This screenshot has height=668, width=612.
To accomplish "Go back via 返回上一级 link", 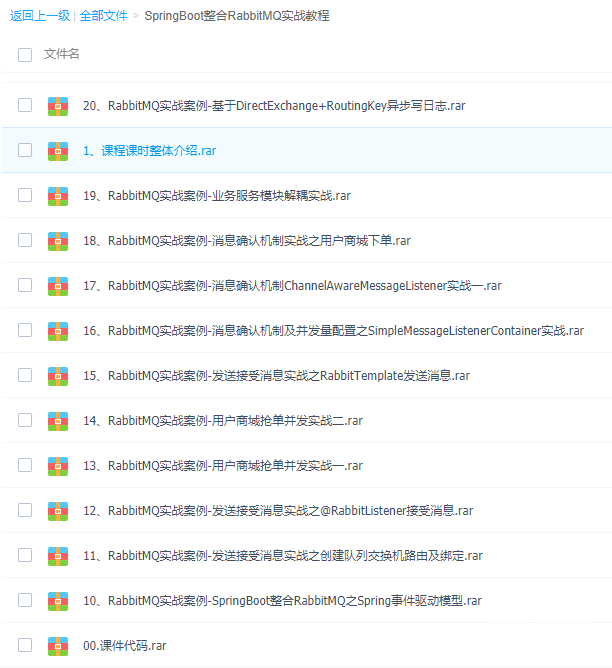I will (40, 16).
